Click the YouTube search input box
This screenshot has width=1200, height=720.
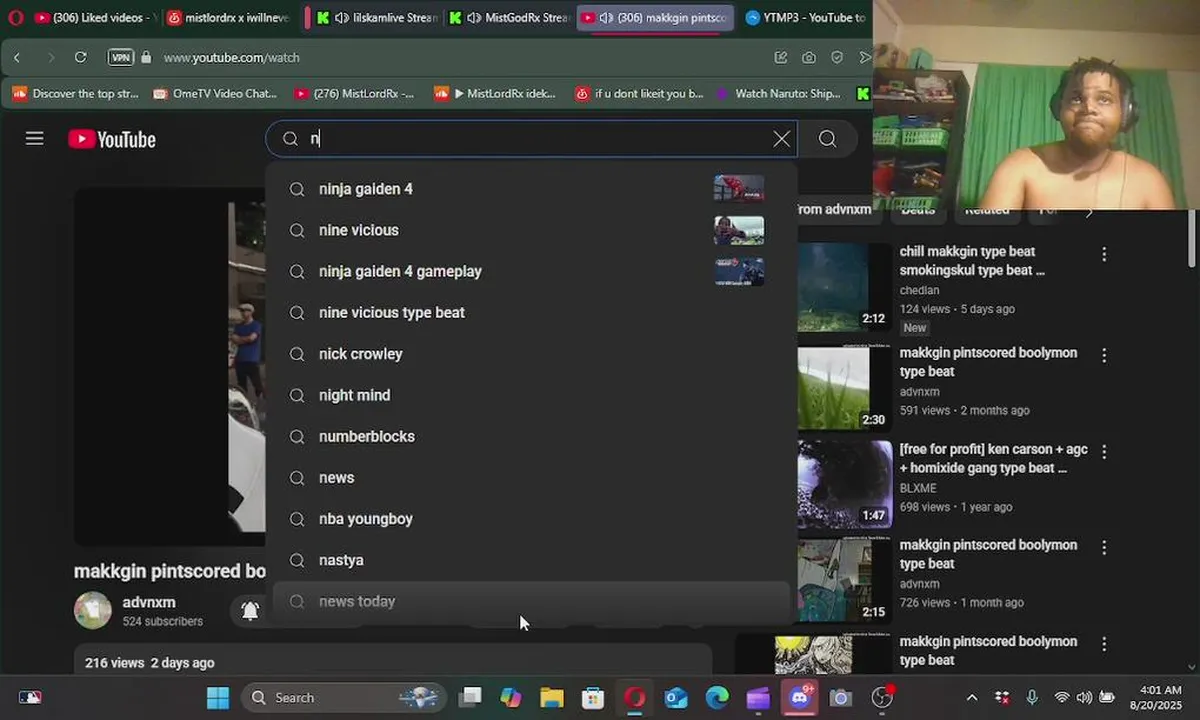(x=530, y=139)
